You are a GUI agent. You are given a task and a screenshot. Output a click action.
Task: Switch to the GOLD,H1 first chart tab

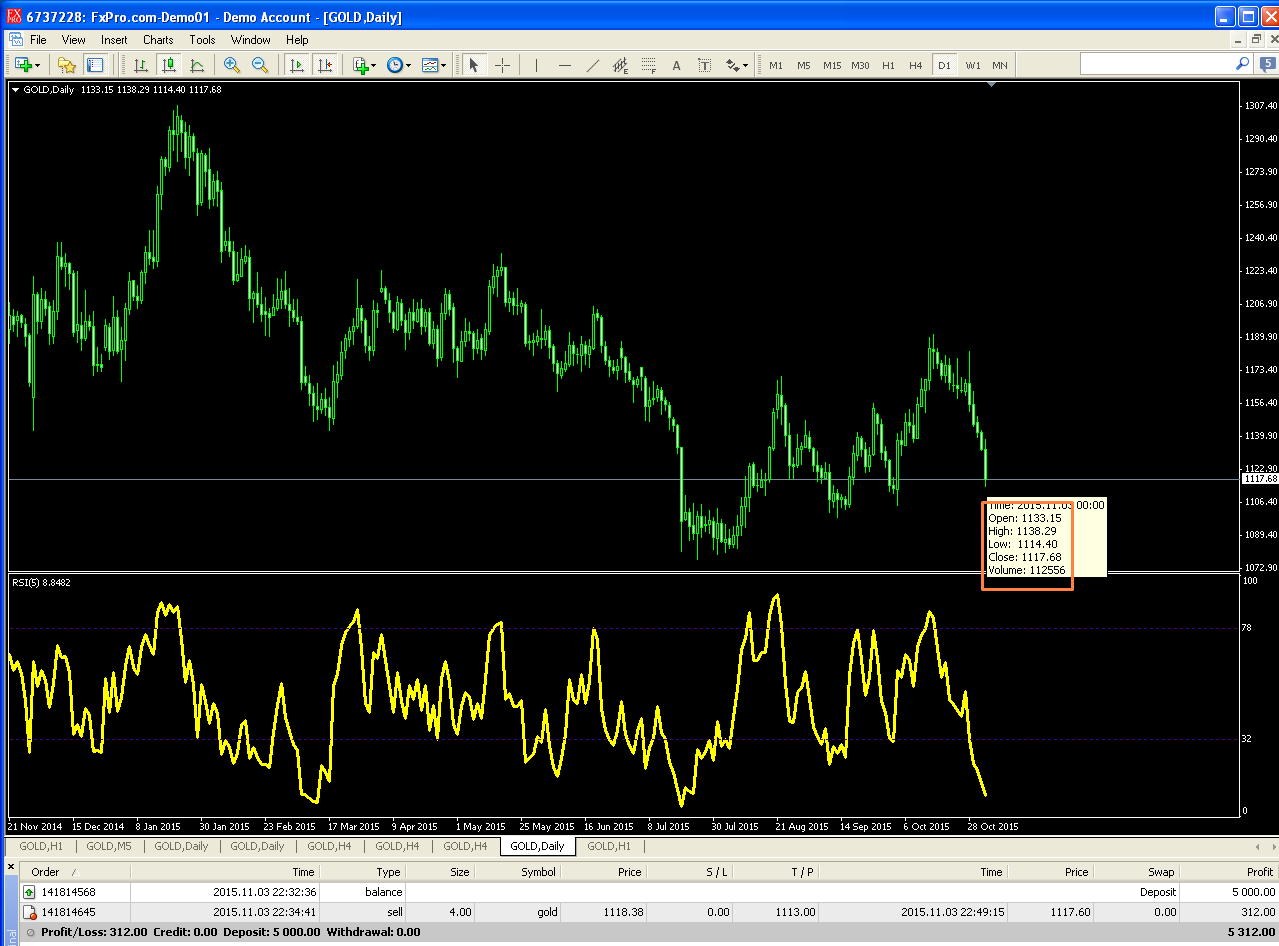[41, 846]
